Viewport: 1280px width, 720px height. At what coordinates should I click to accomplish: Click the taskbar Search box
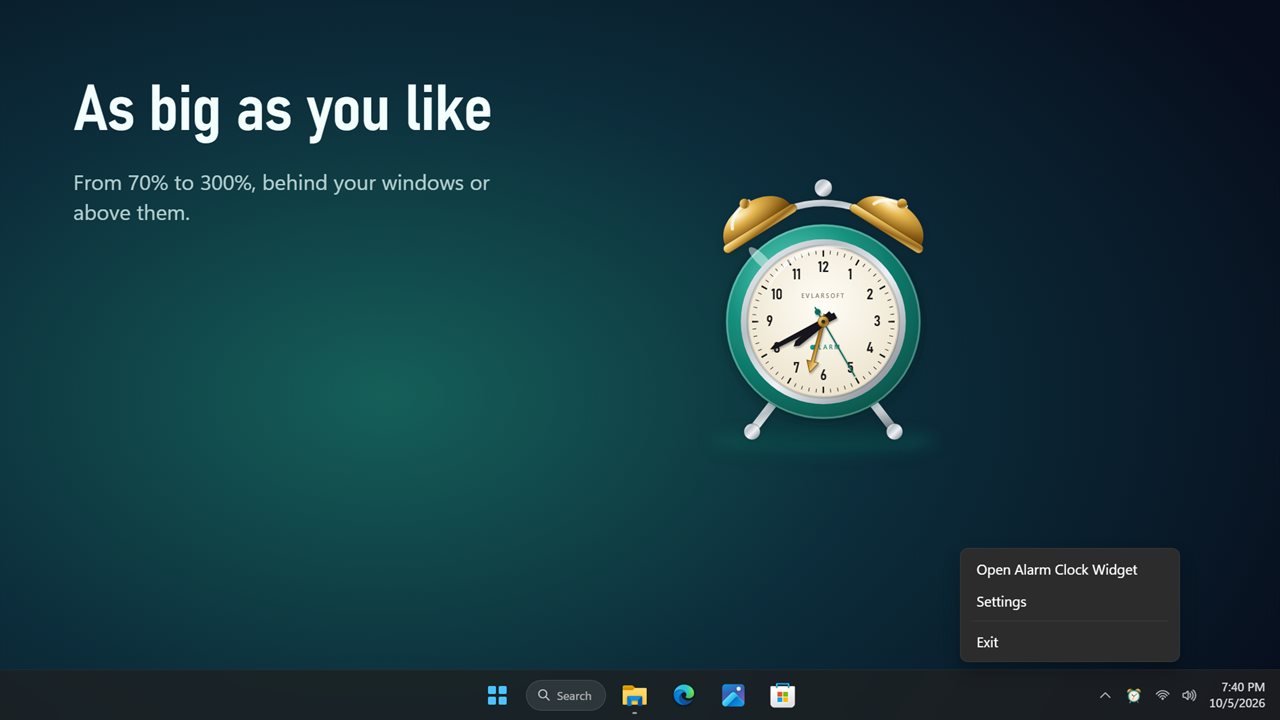click(566, 695)
